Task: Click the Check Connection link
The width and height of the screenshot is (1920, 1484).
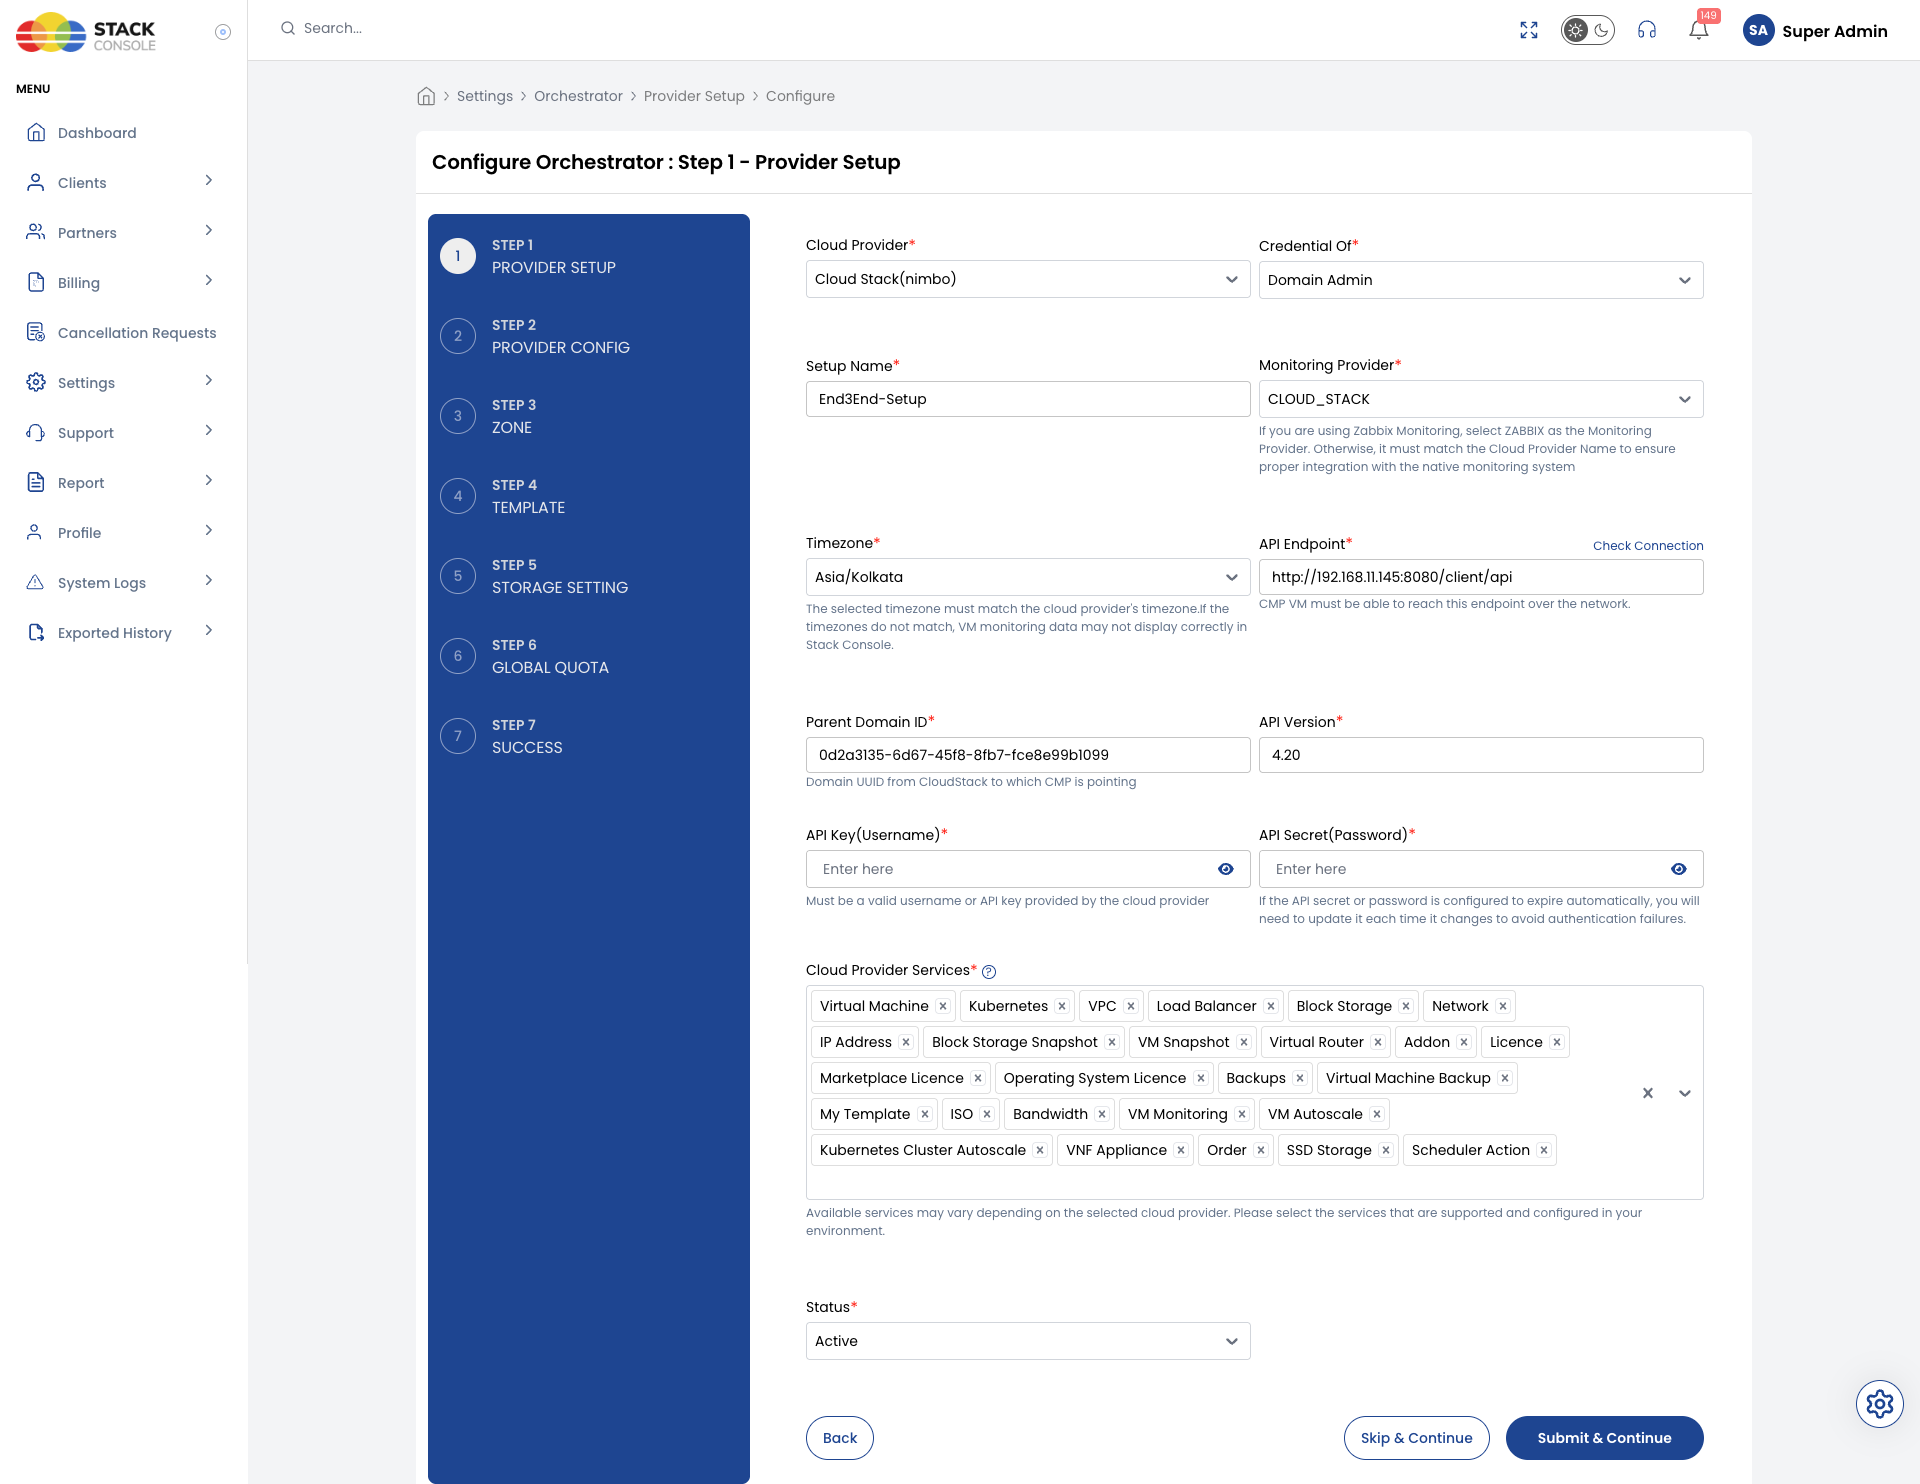Action: coord(1648,546)
